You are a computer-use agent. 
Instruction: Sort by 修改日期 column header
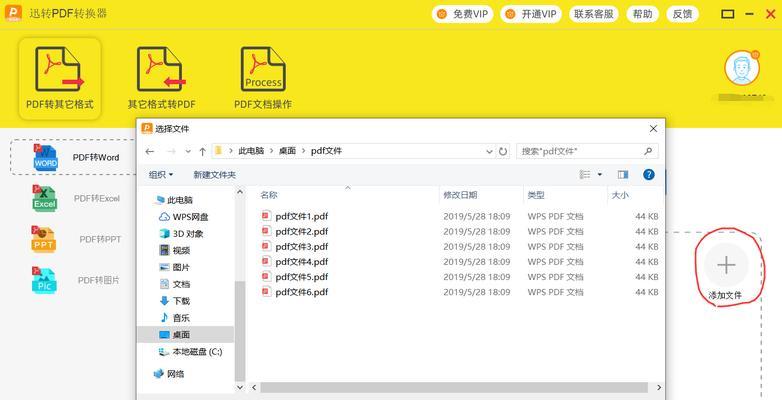point(460,195)
